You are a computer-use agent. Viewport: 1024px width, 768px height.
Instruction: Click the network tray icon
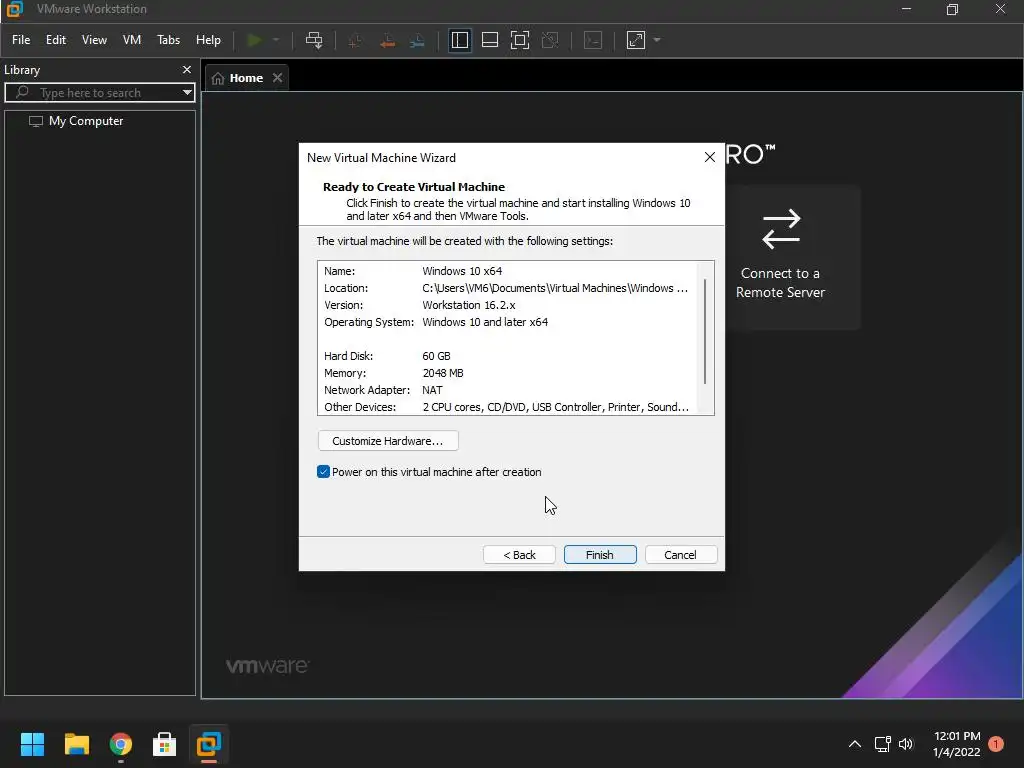882,744
